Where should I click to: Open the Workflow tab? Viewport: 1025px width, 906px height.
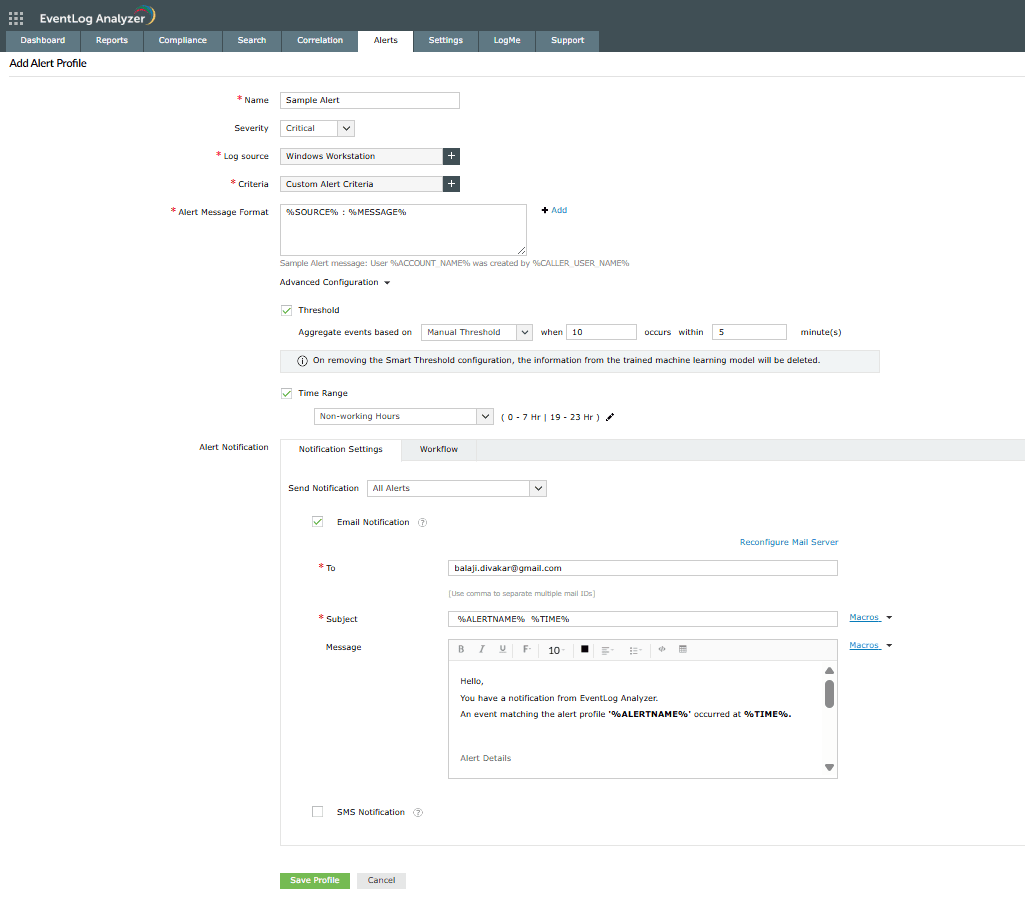438,450
